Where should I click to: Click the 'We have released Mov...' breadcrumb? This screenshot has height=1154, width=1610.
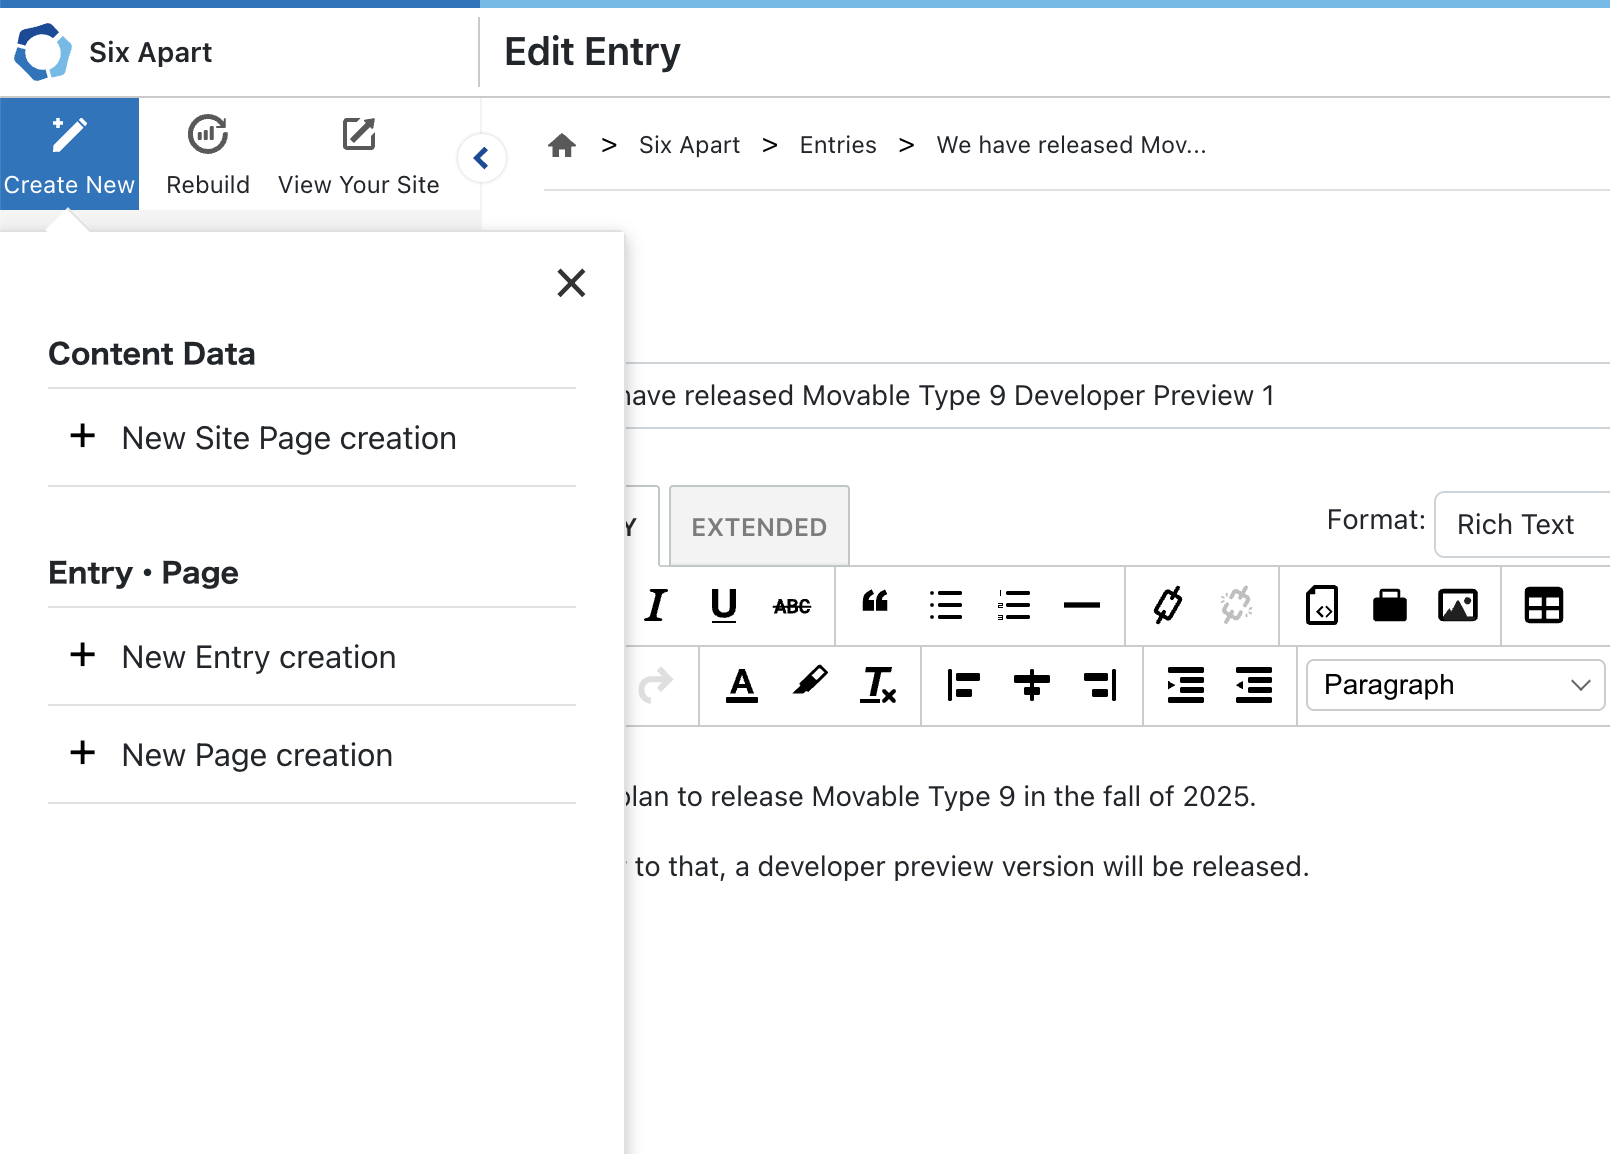(1071, 145)
